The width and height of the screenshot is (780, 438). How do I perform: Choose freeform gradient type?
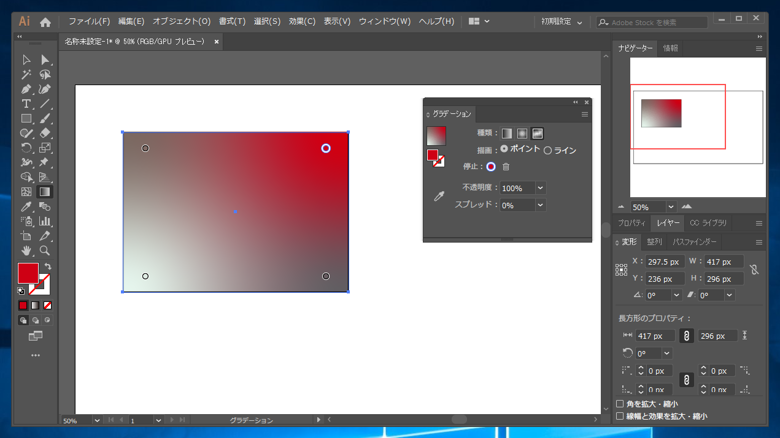pos(537,133)
